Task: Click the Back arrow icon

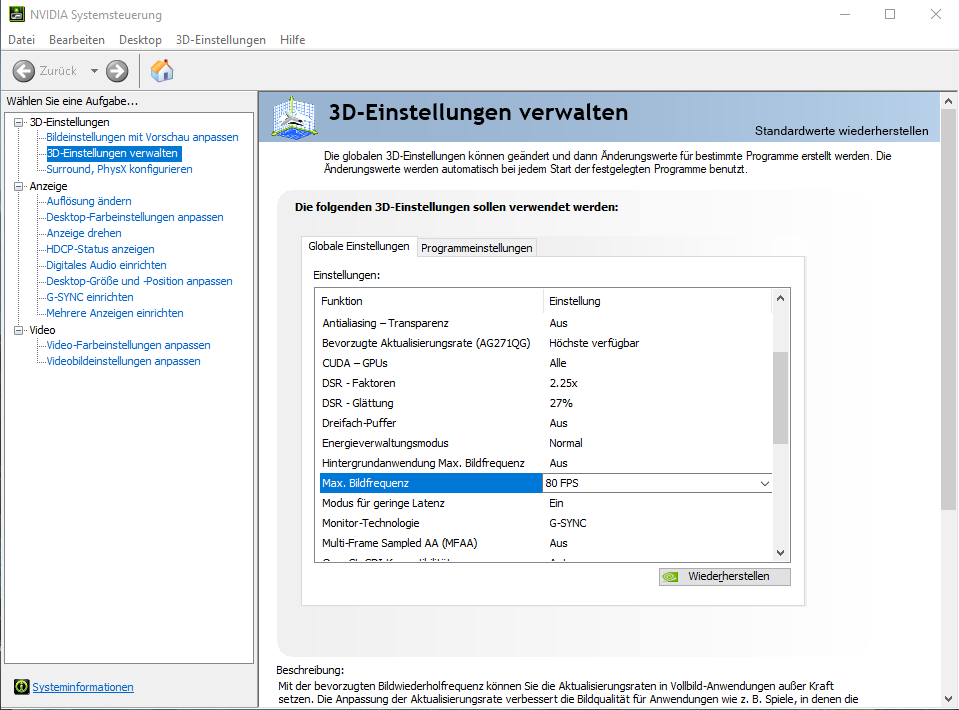Action: [24, 71]
